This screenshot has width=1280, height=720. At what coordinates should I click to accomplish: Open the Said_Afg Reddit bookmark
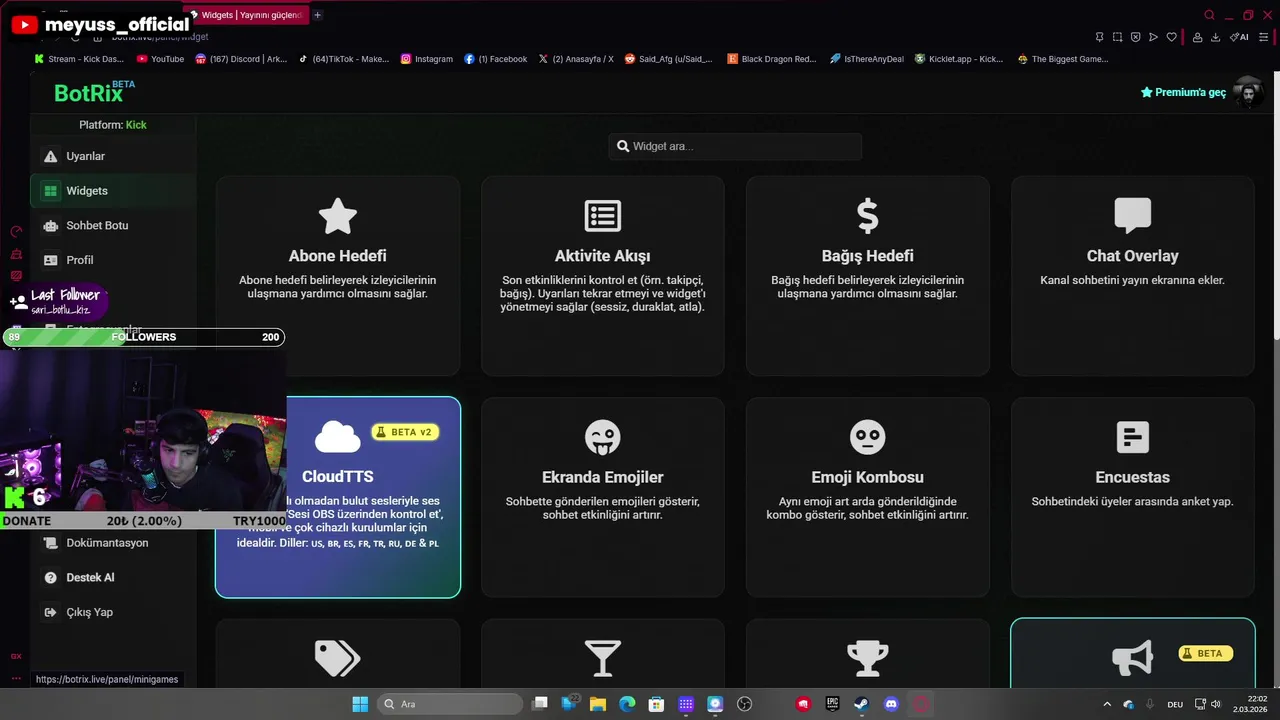669,59
